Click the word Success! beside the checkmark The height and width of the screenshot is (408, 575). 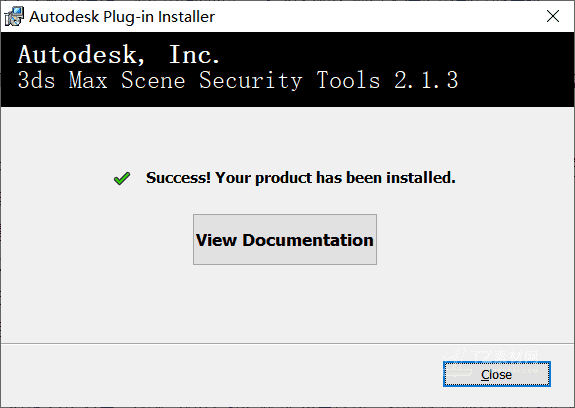click(x=178, y=178)
